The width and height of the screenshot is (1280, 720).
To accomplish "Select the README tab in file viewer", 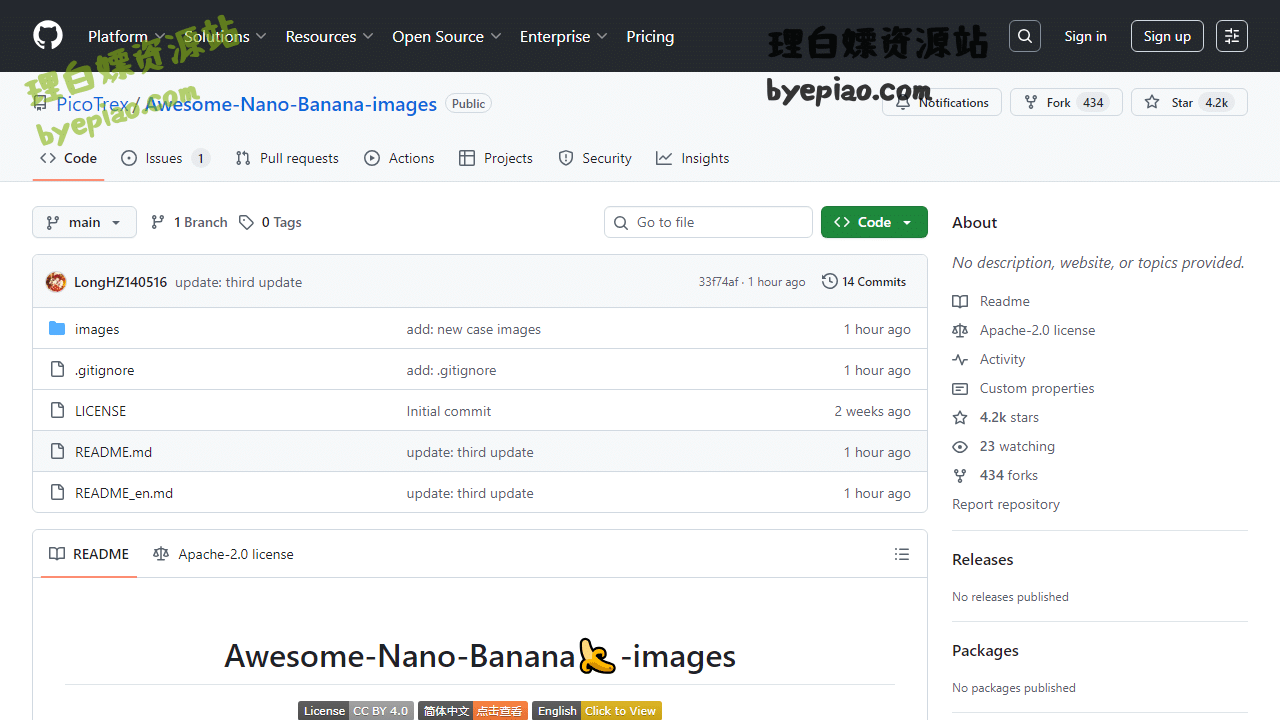I will pos(89,554).
